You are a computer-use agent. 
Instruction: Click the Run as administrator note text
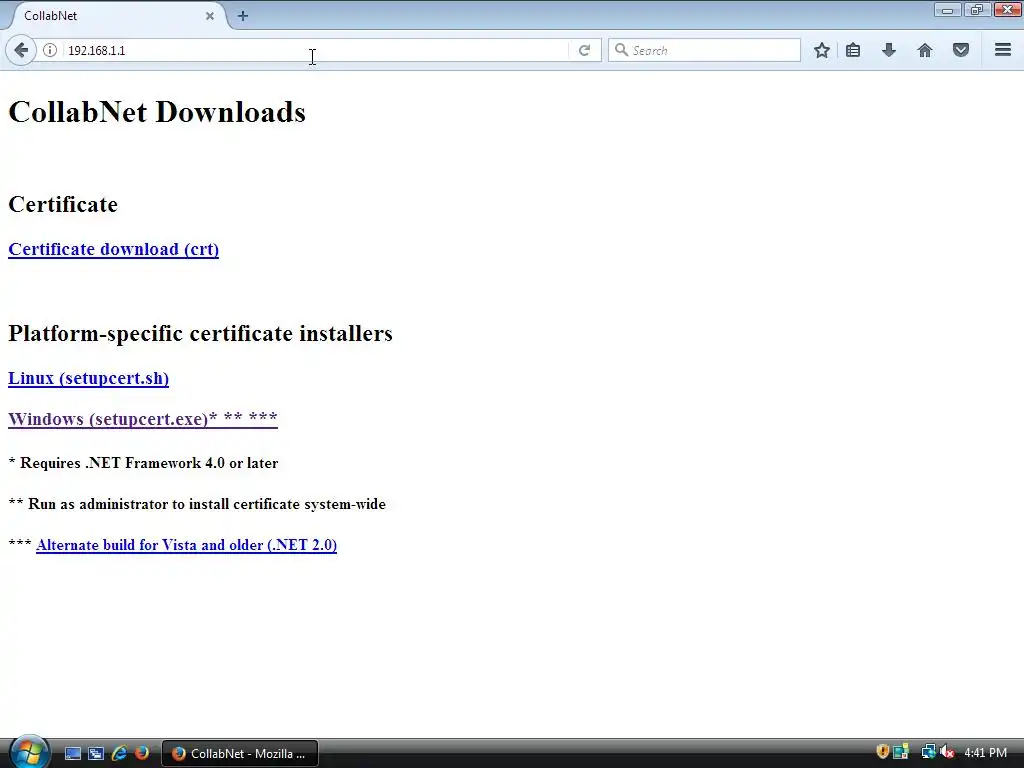(x=197, y=504)
